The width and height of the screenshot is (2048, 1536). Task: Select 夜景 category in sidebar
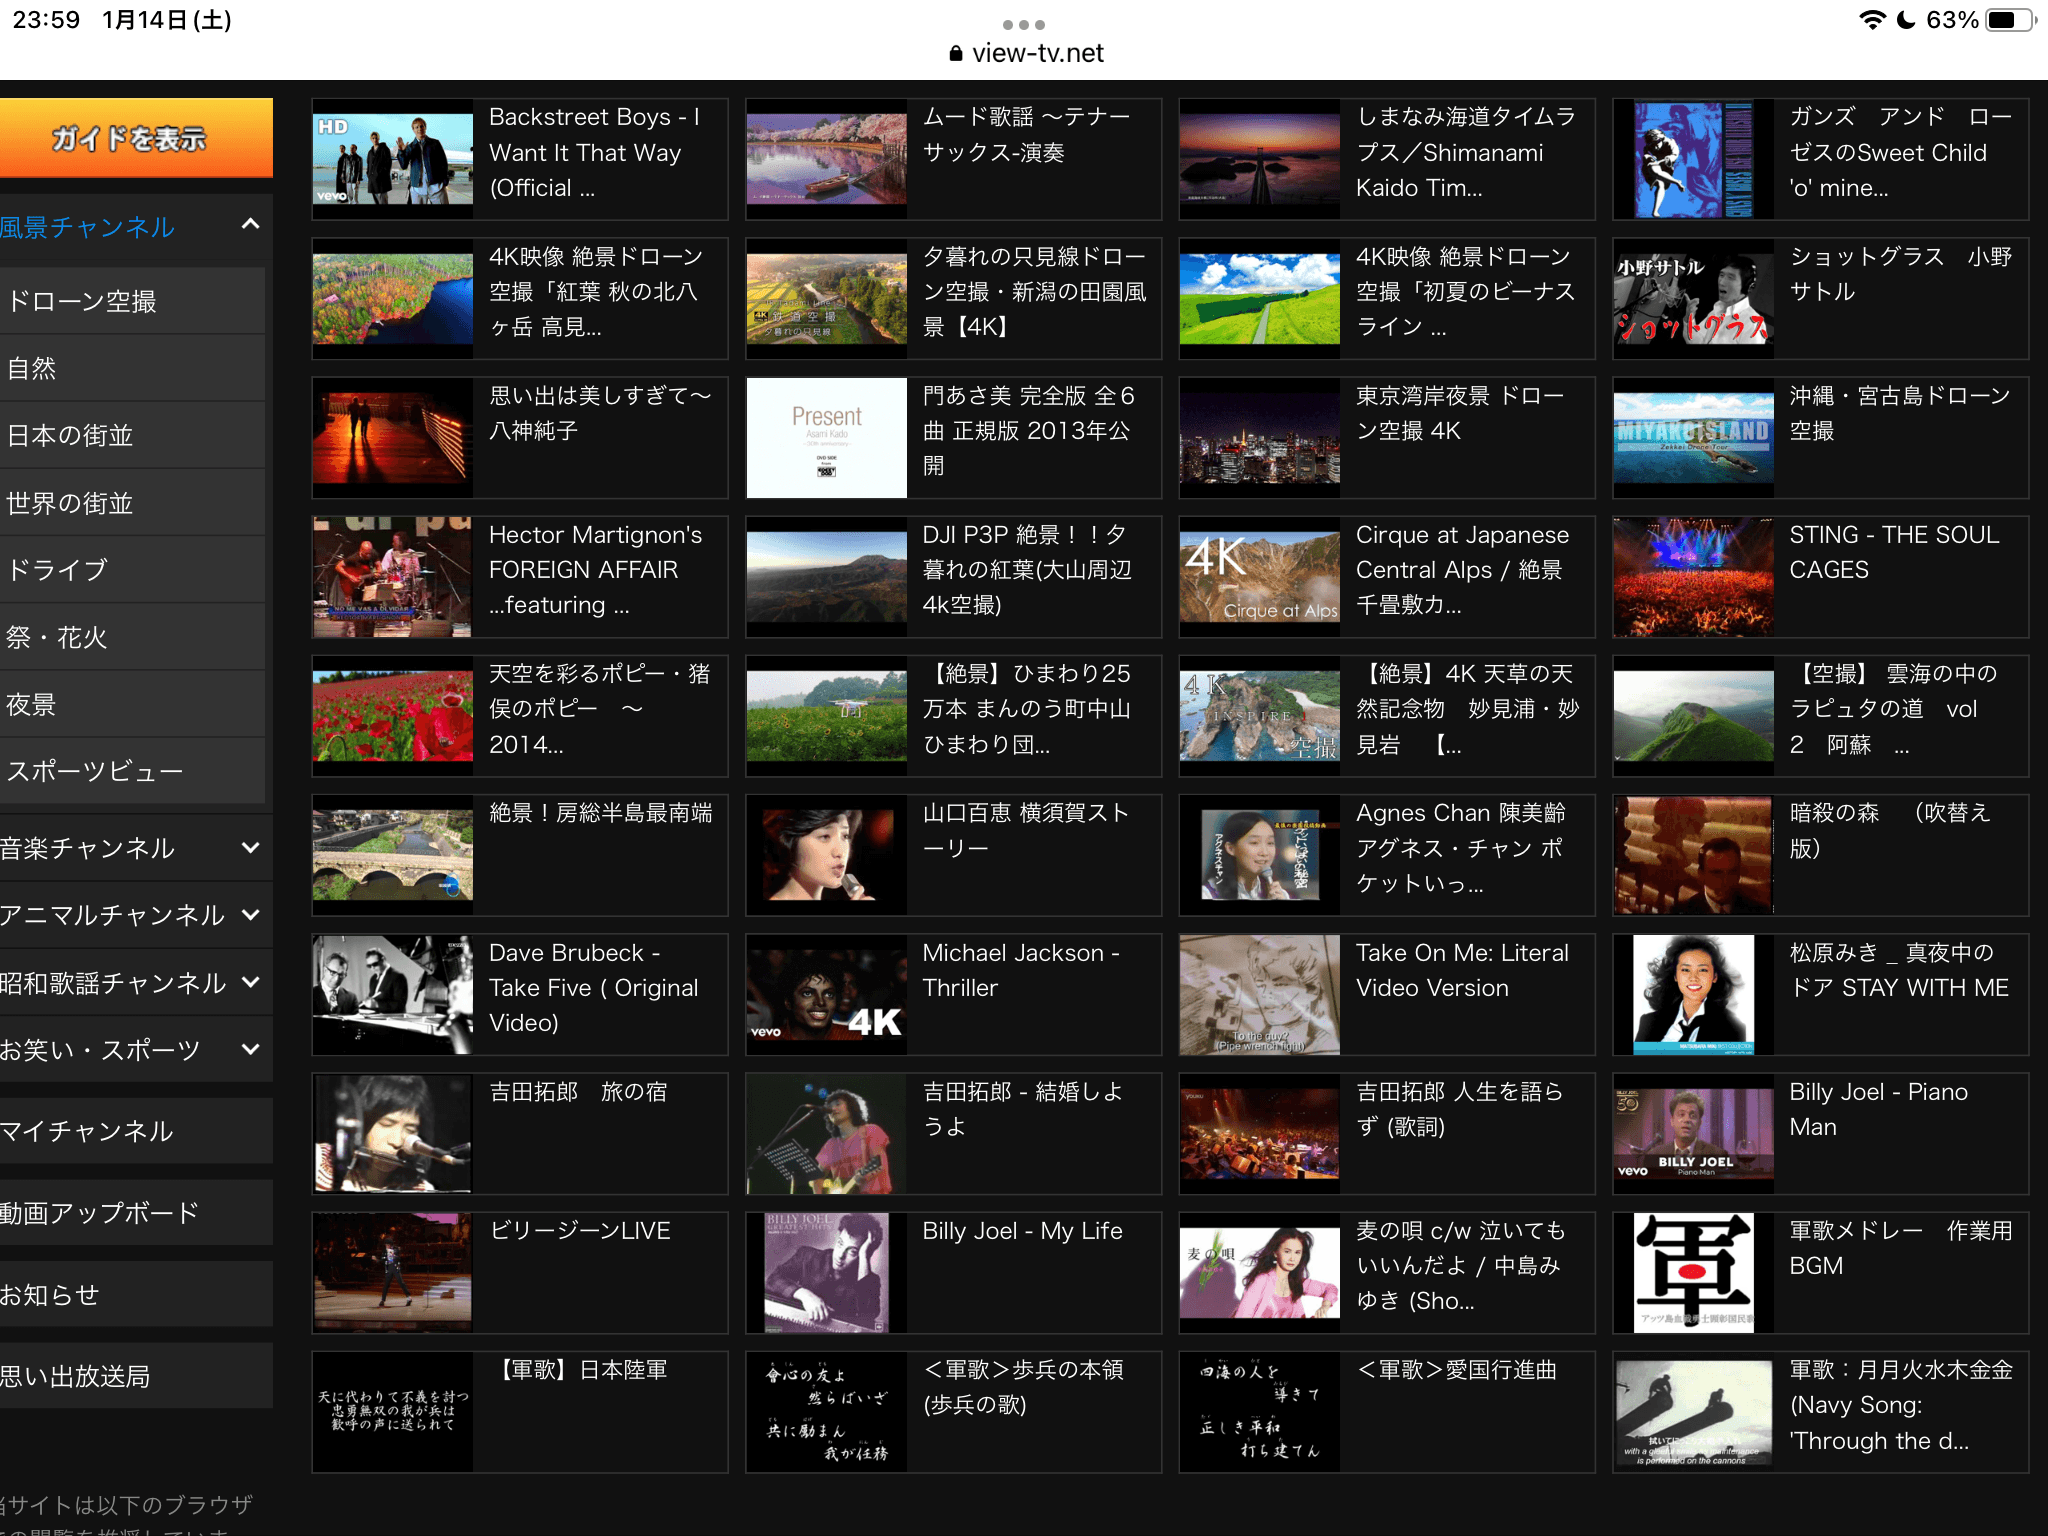[32, 705]
